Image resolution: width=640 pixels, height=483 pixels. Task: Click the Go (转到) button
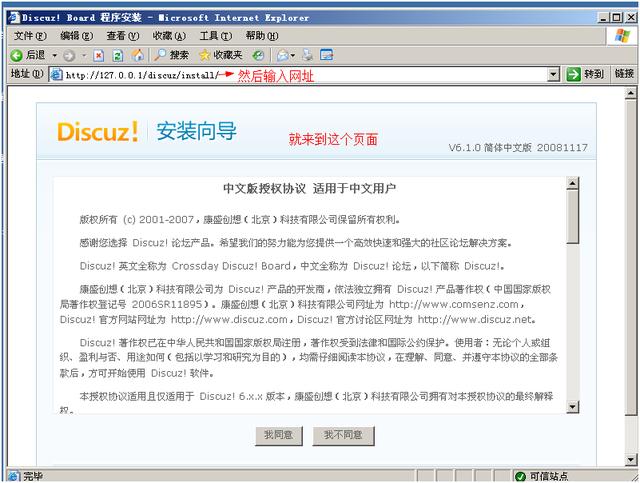coord(585,74)
